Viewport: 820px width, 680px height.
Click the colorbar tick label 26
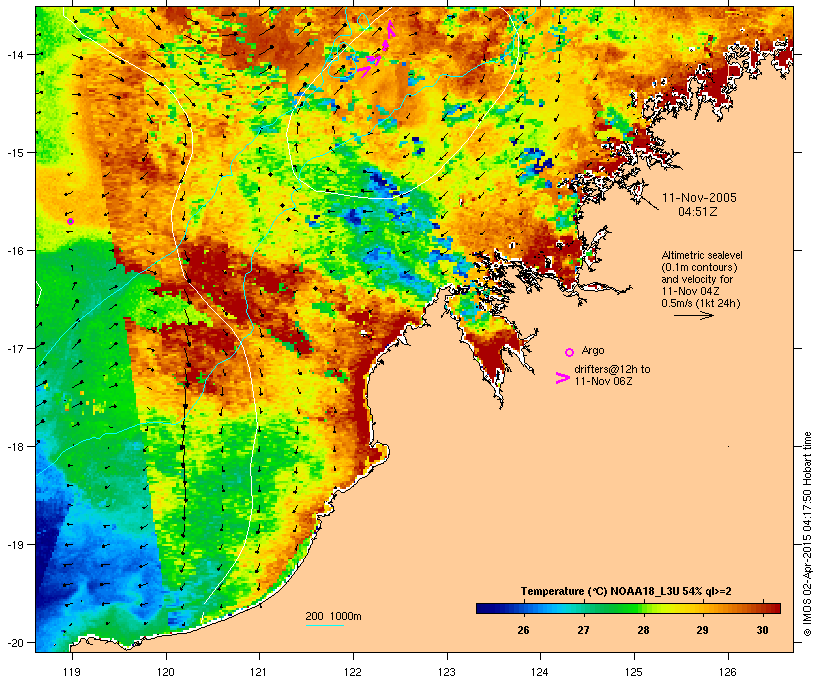[523, 630]
